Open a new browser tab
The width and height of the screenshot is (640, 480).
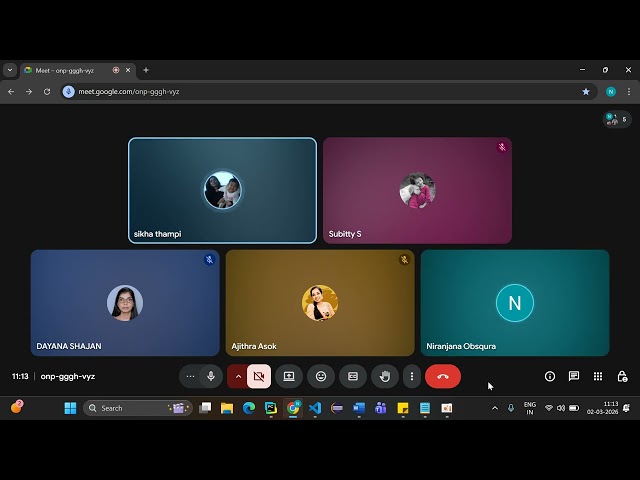[x=146, y=70]
